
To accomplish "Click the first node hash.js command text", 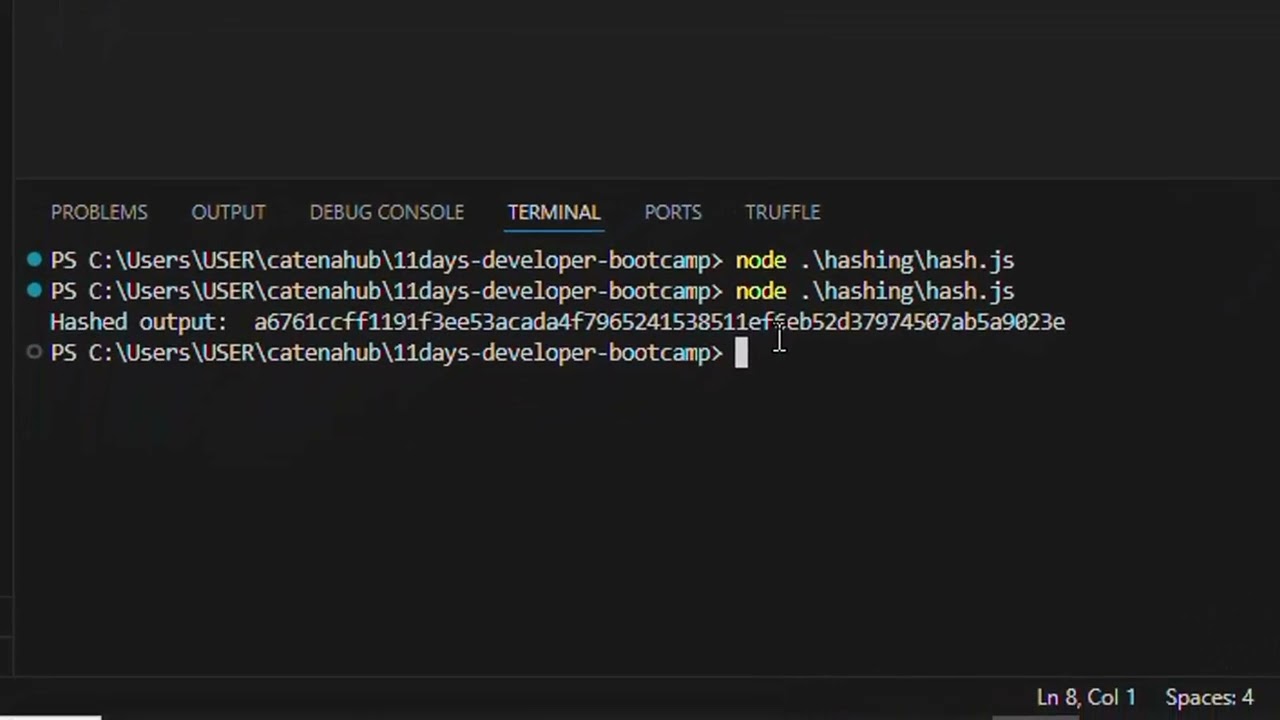I will [x=874, y=260].
